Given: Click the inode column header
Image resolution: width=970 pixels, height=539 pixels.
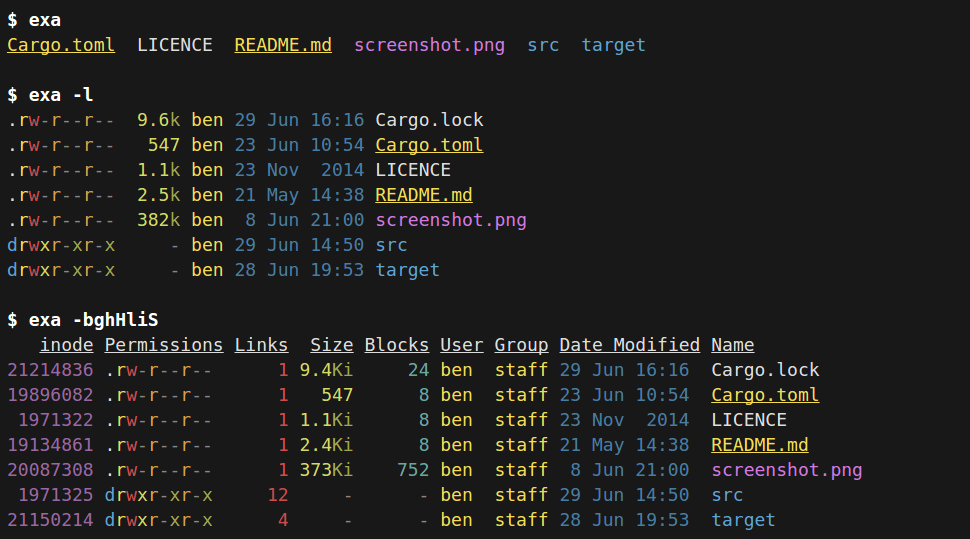Looking at the screenshot, I should tap(66, 345).
